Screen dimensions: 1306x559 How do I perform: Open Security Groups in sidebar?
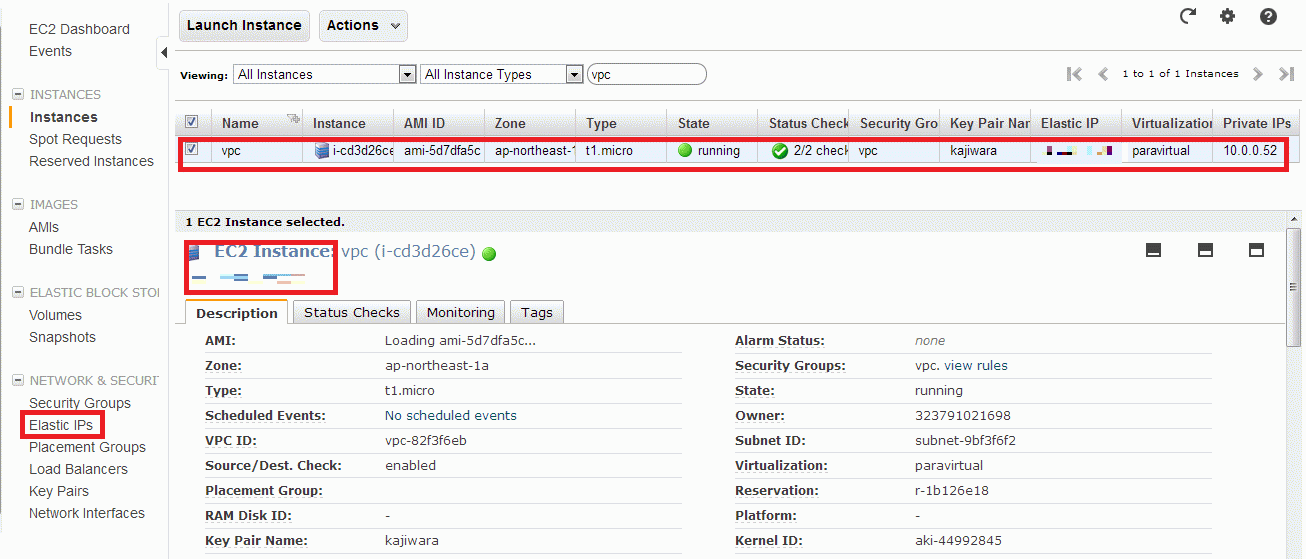pos(80,403)
